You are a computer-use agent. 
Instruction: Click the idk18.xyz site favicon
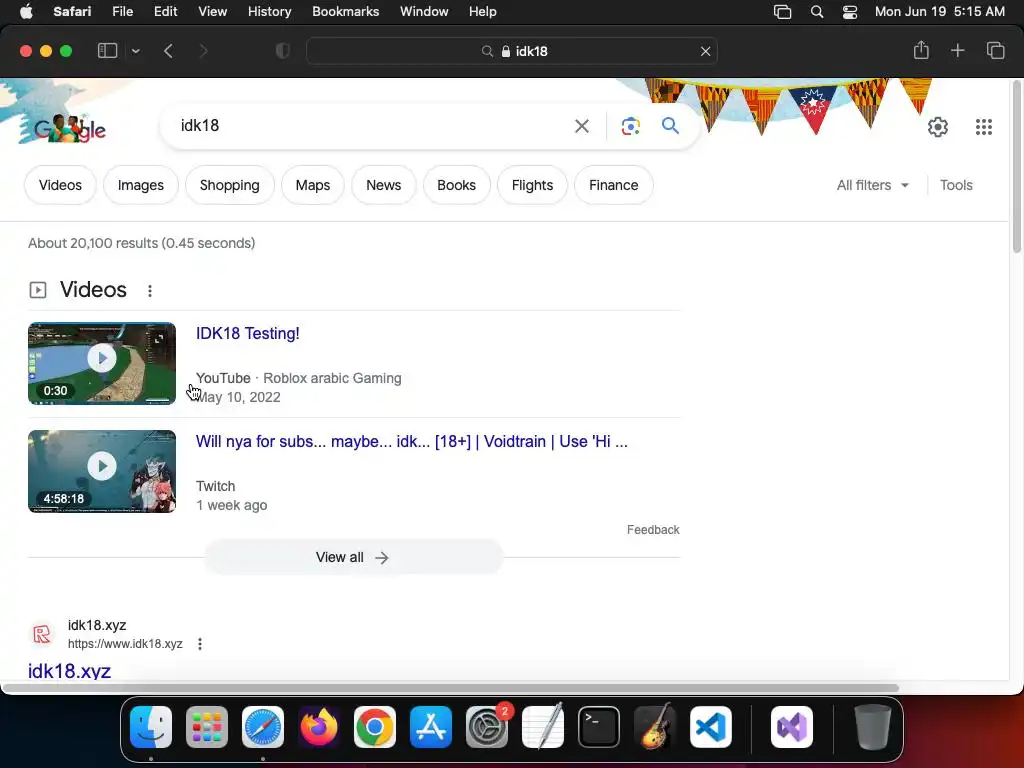click(x=42, y=633)
